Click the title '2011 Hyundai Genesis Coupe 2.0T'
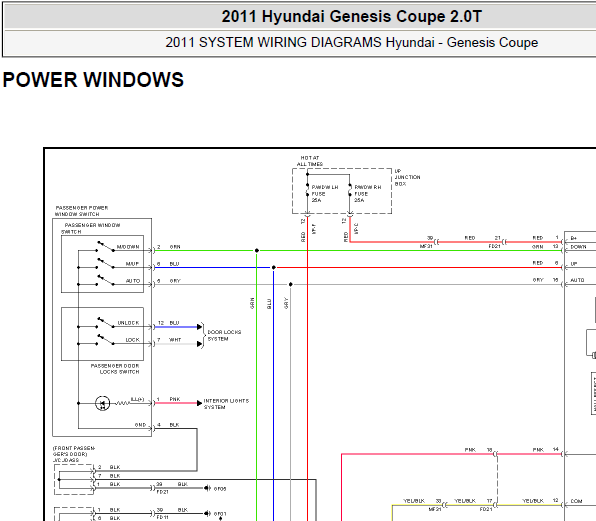Screen dimensions: 596x521 click(x=352, y=16)
